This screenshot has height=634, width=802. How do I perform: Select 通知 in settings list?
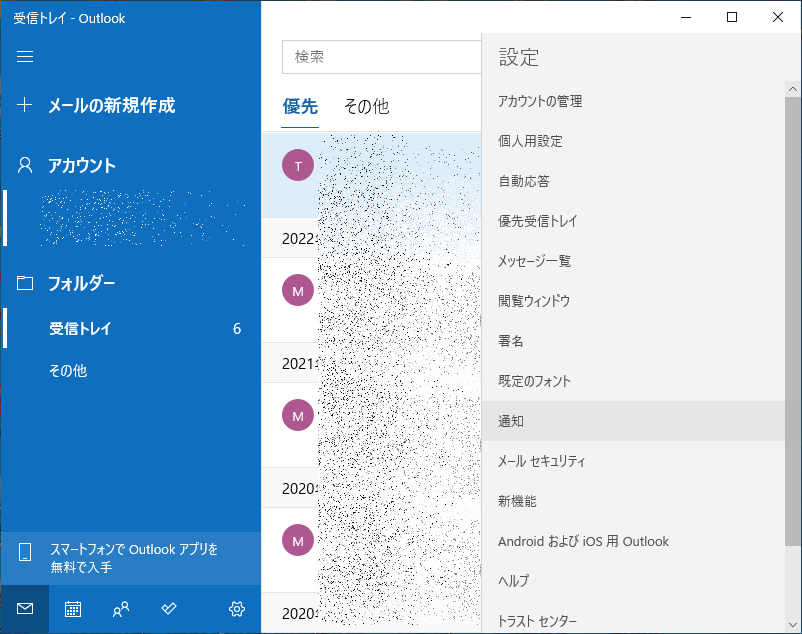(511, 421)
